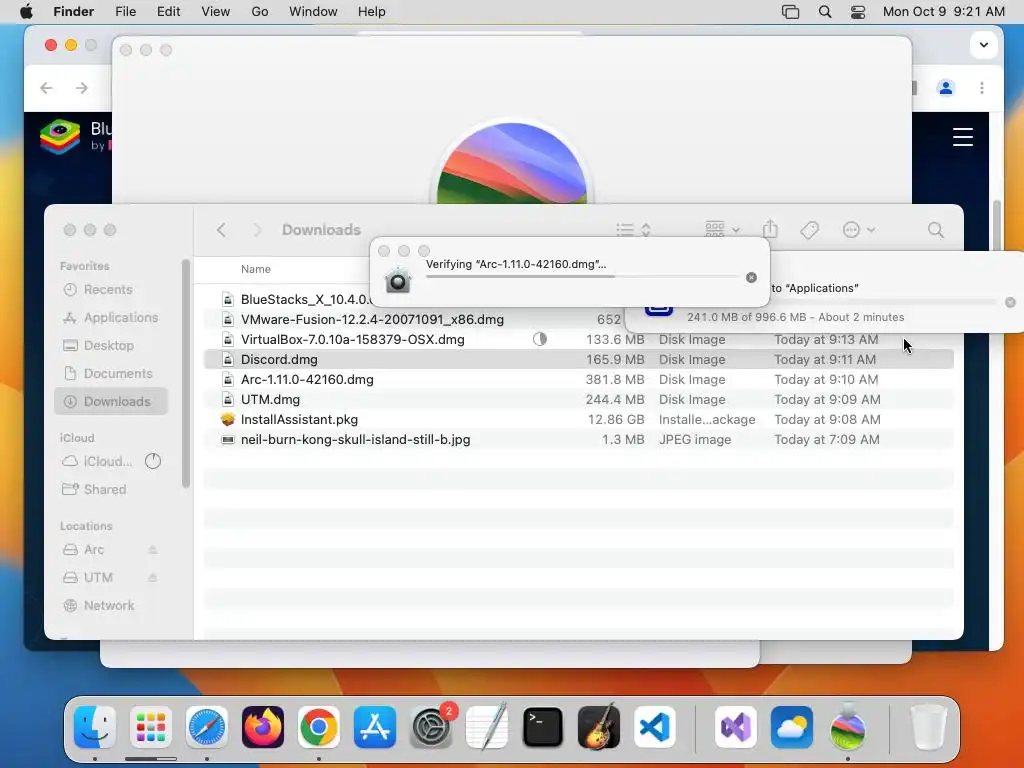
Task: Open the Finder view style switcher
Action: [x=633, y=230]
